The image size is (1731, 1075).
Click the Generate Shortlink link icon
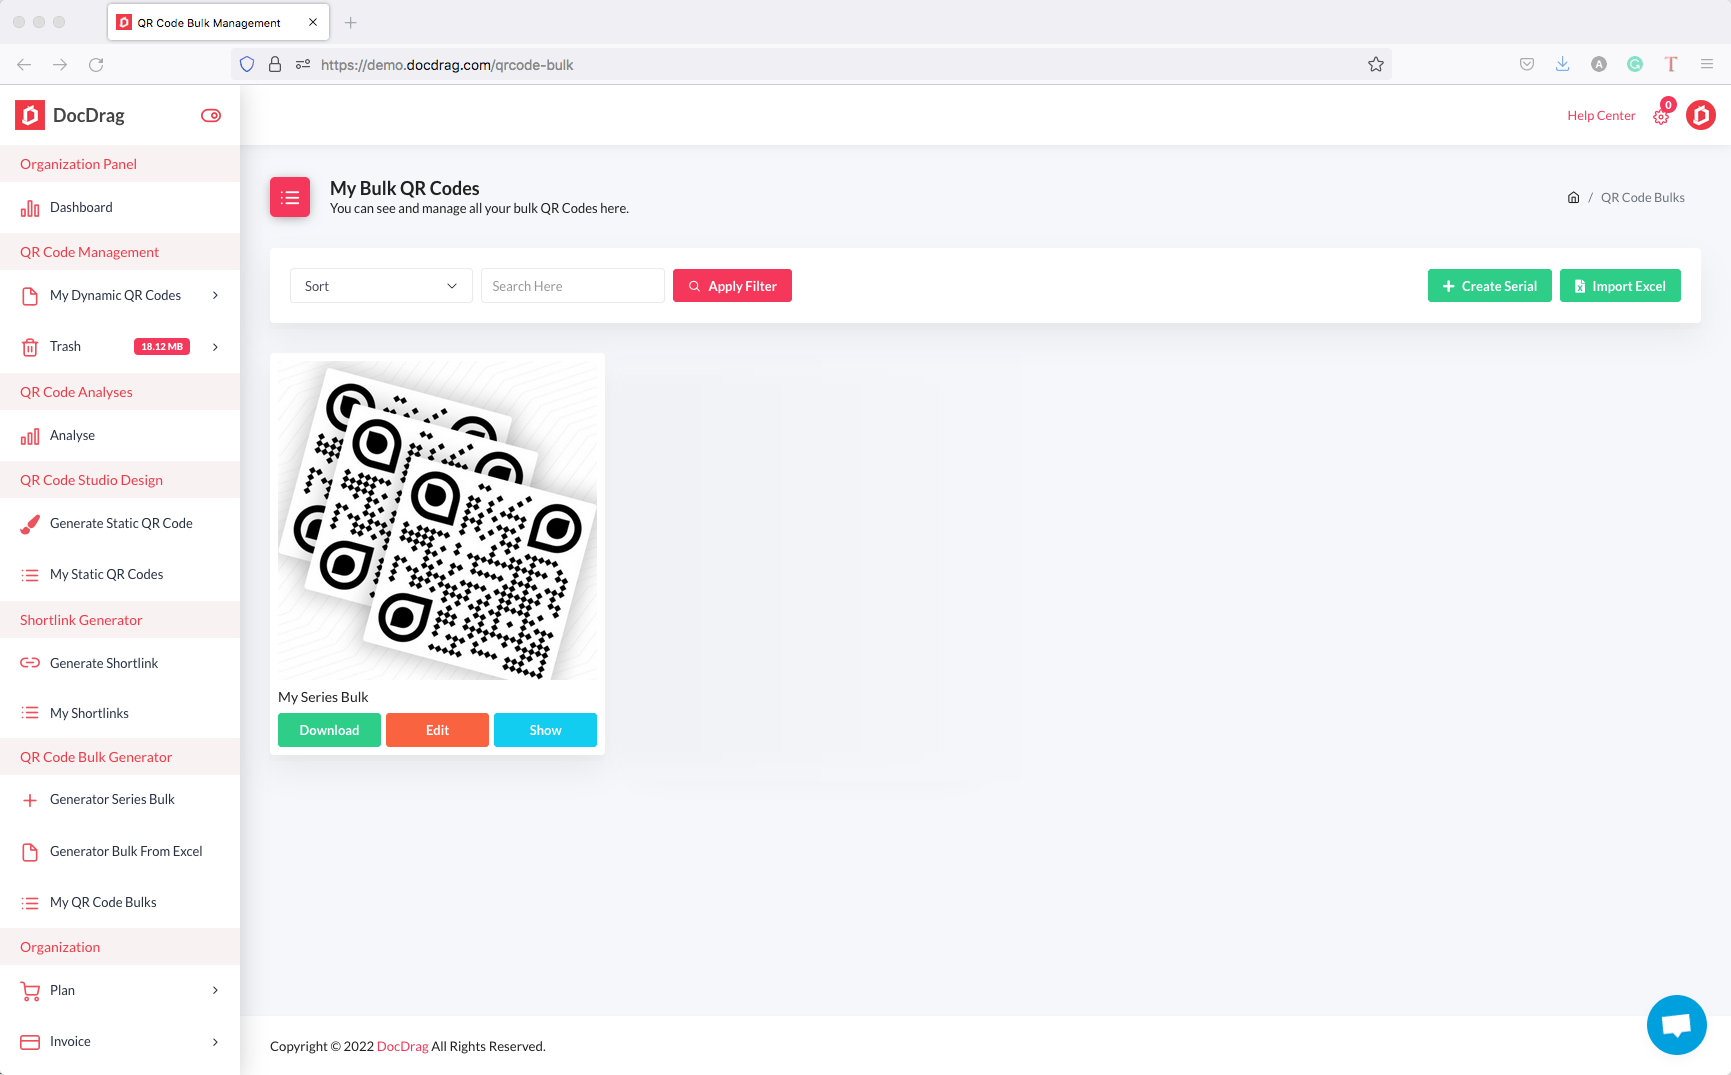(30, 663)
